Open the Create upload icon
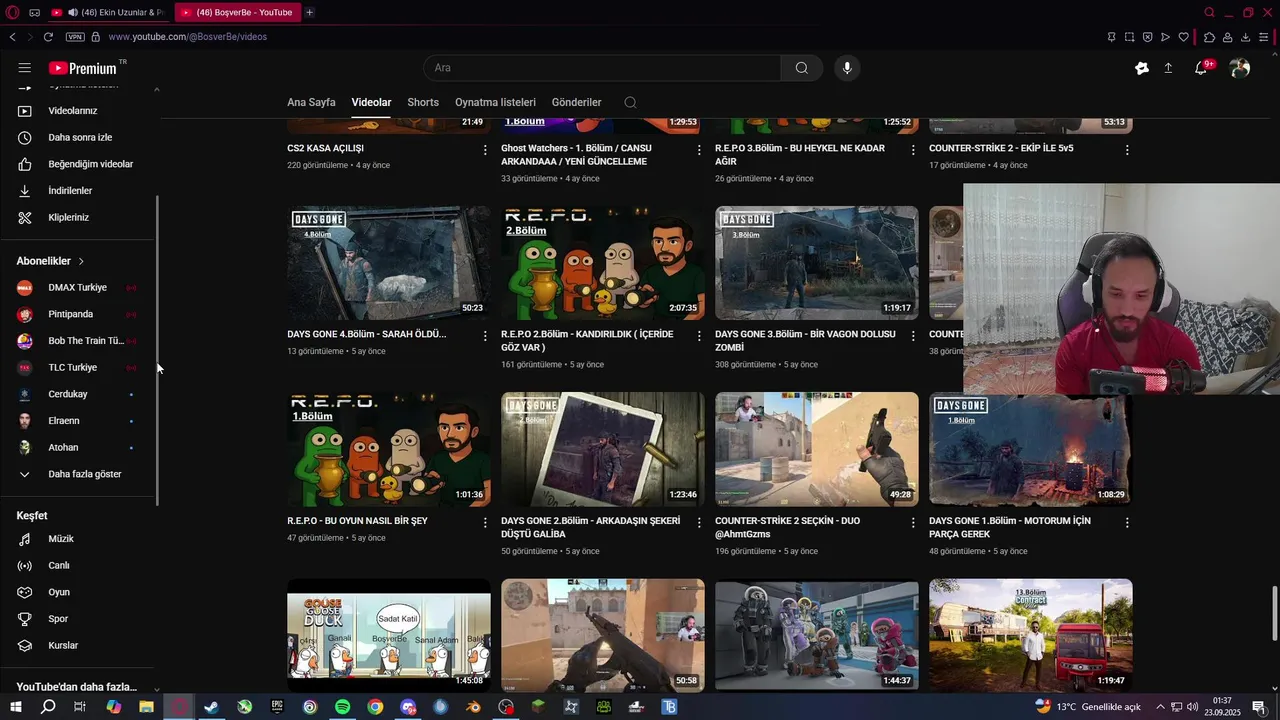The width and height of the screenshot is (1280, 720). (1168, 68)
